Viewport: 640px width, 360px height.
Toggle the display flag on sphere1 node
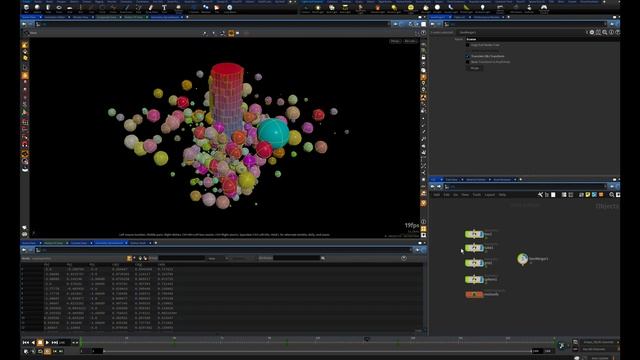point(481,280)
